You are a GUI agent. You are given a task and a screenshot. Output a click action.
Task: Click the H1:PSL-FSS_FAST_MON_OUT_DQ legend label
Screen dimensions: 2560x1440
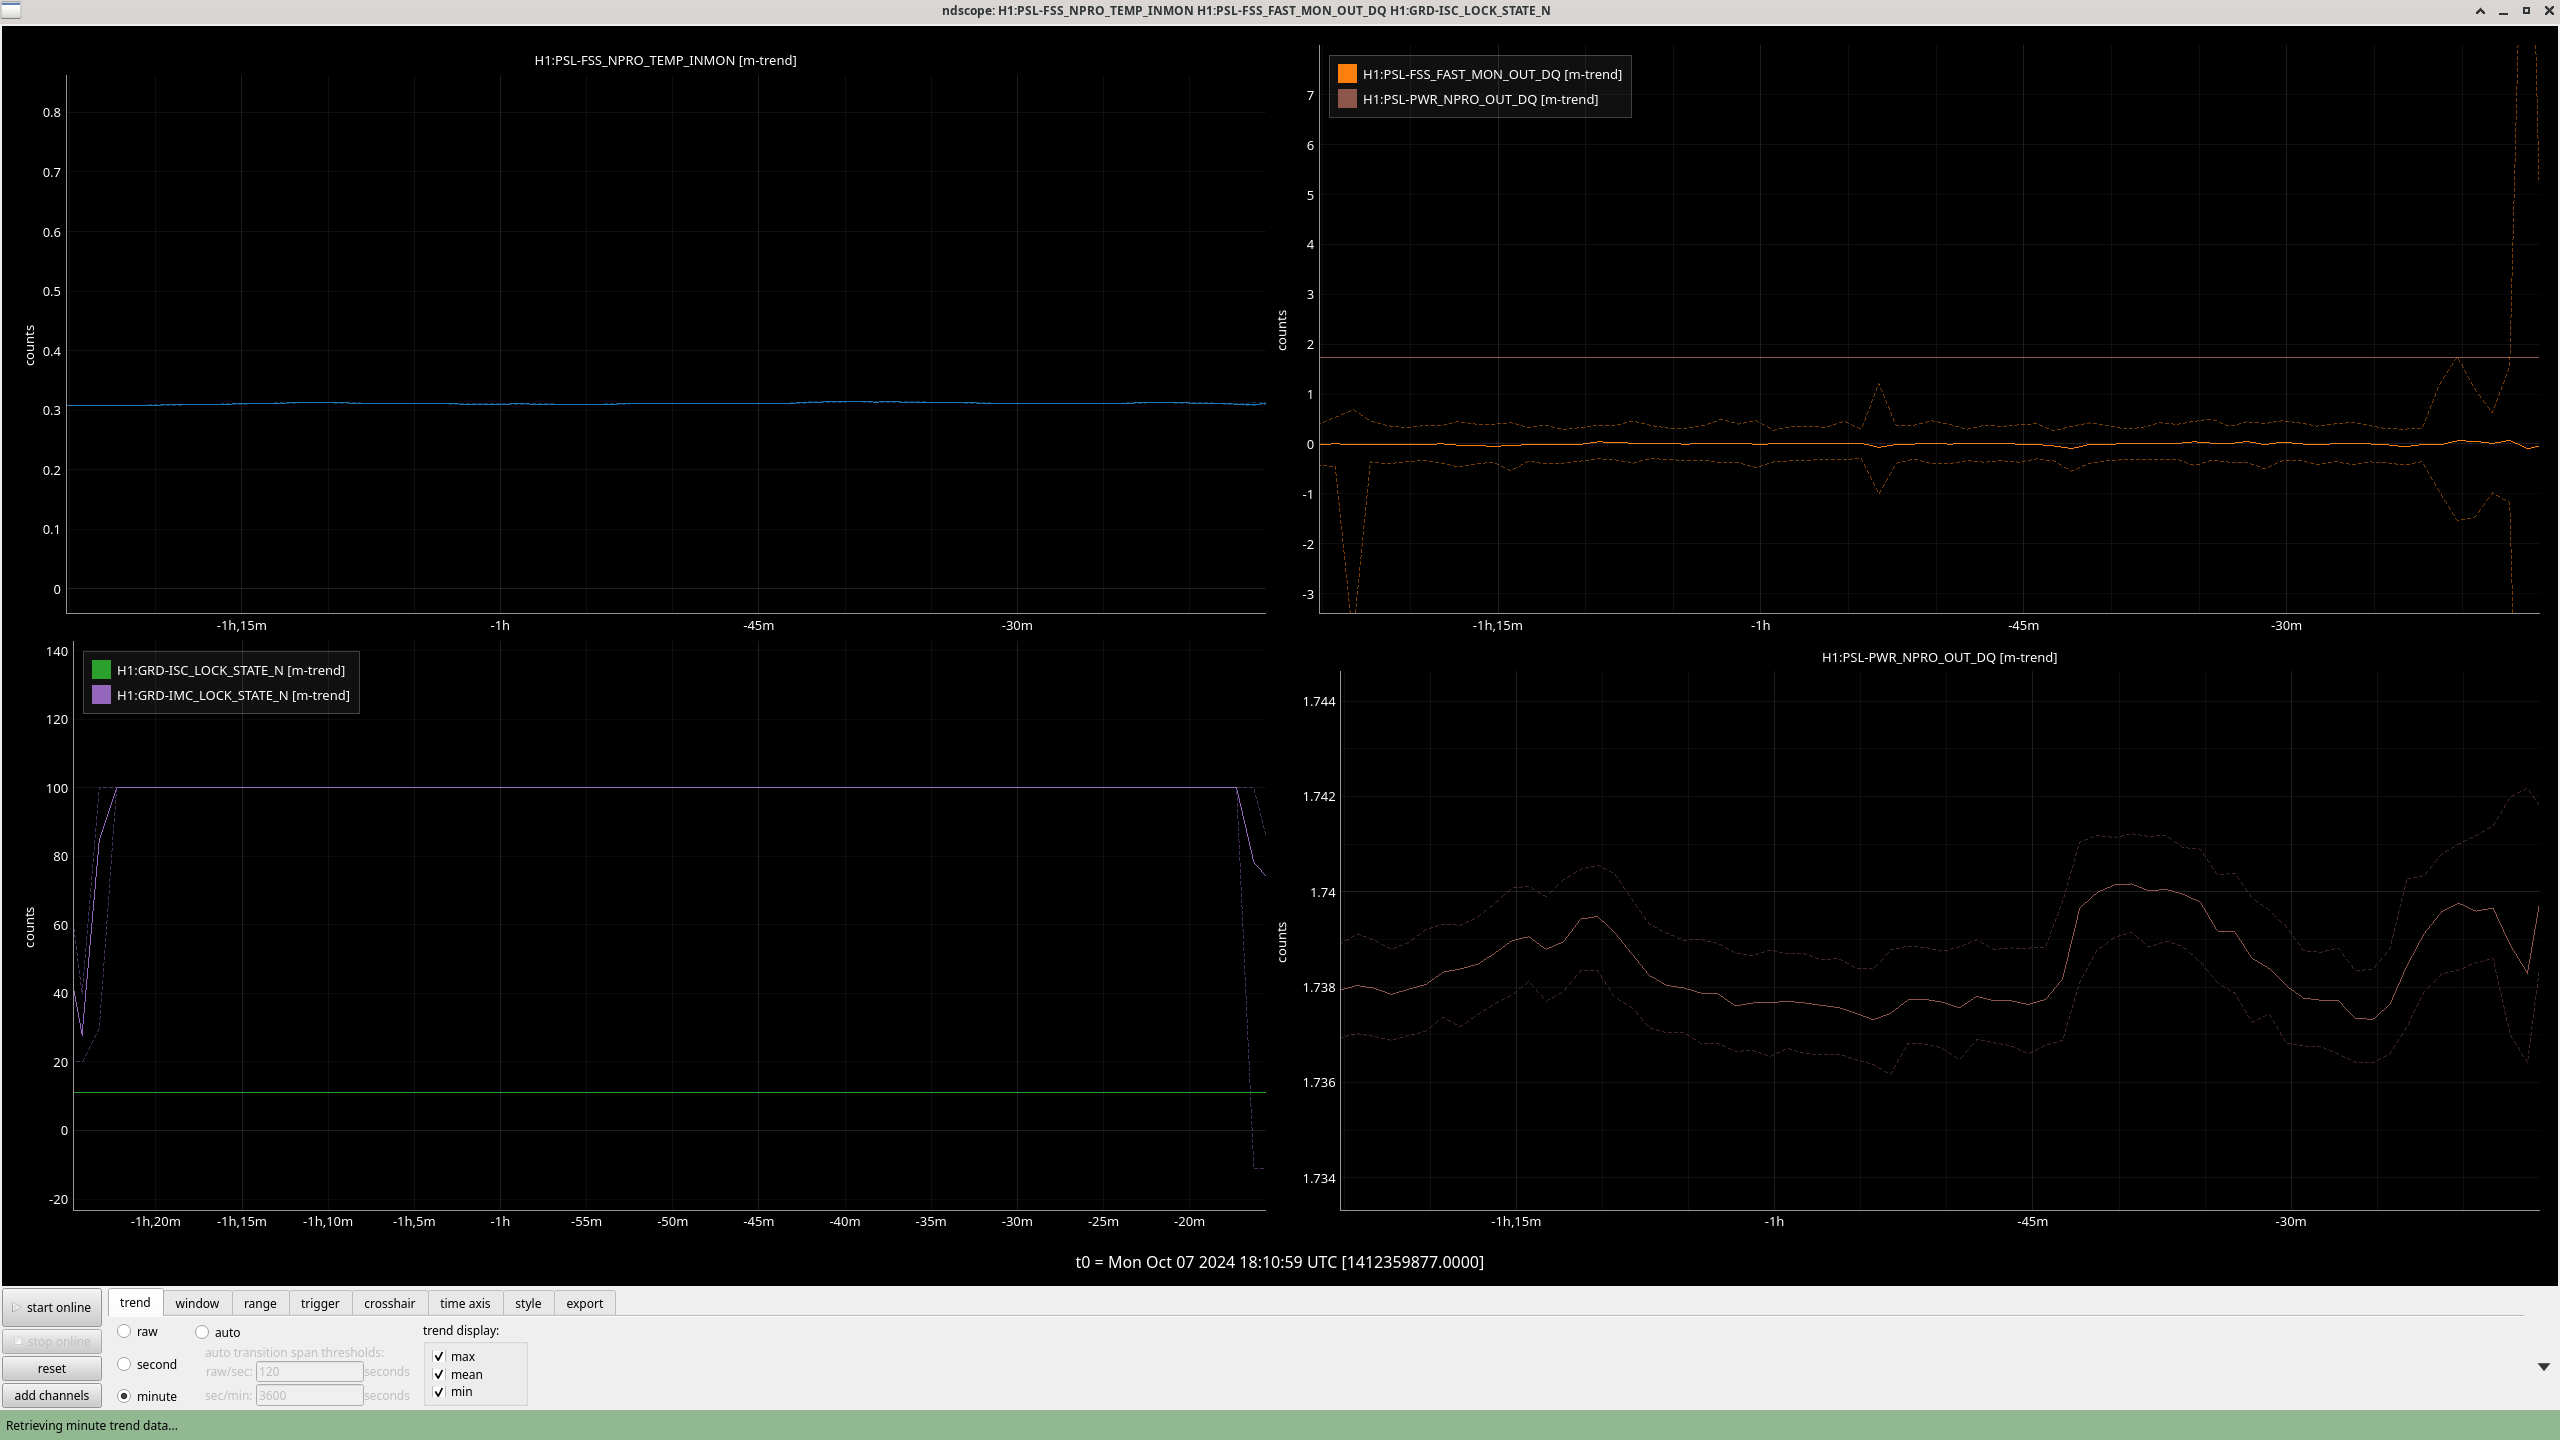1492,75
